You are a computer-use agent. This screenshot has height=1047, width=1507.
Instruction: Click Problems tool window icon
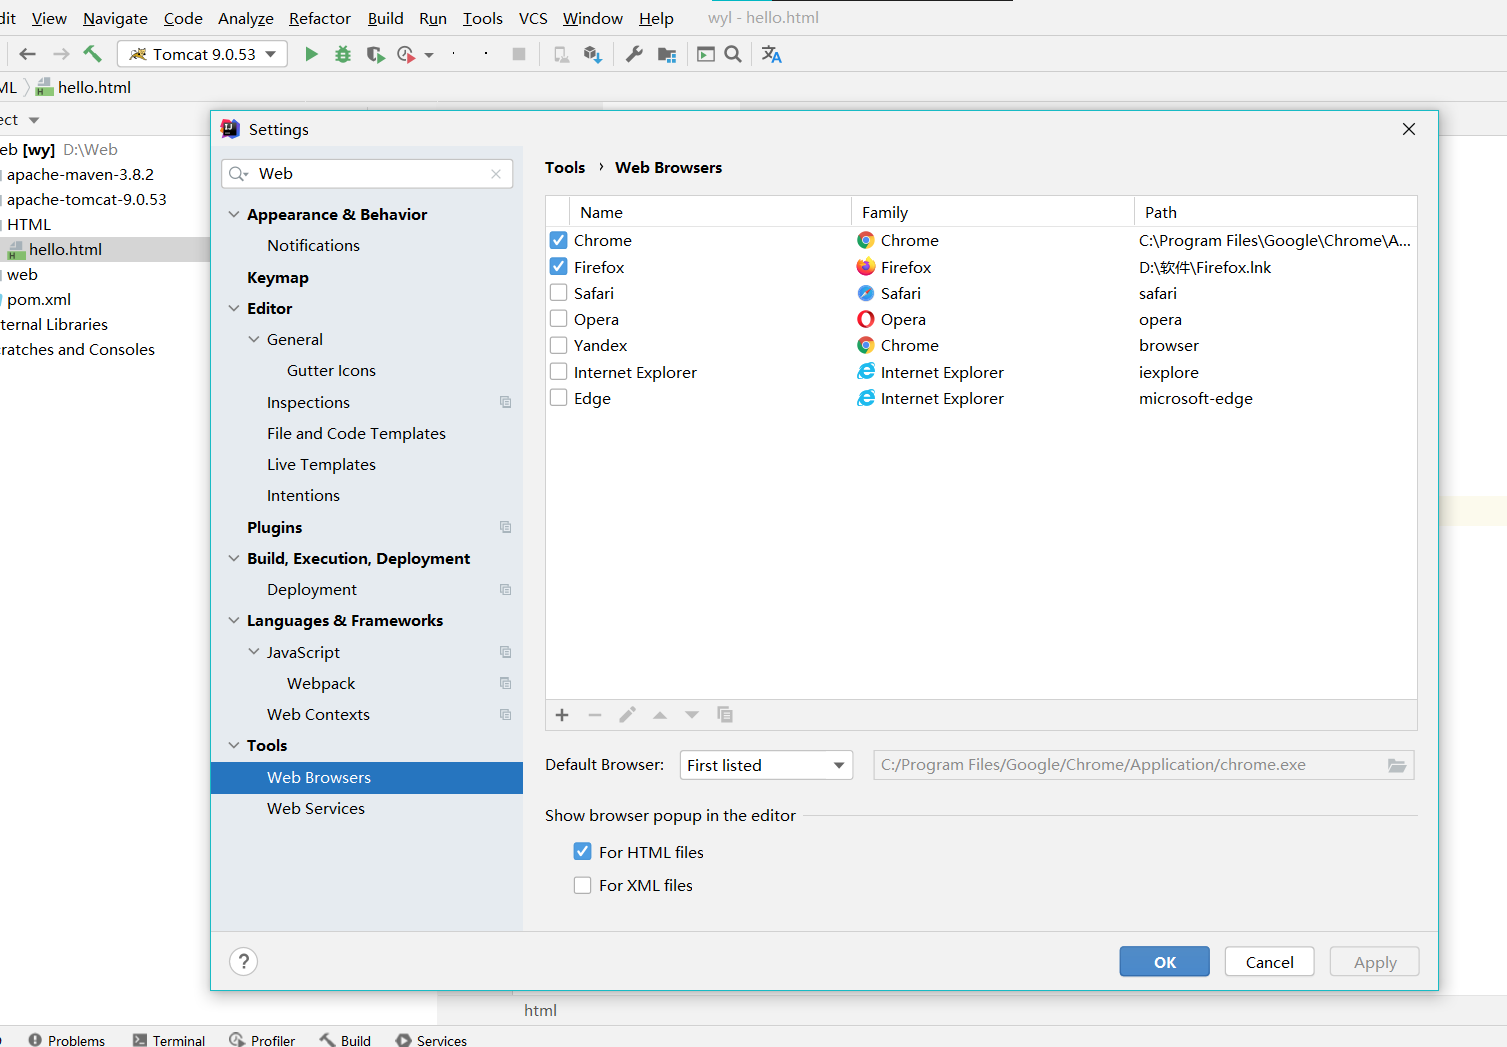[x=35, y=1040]
